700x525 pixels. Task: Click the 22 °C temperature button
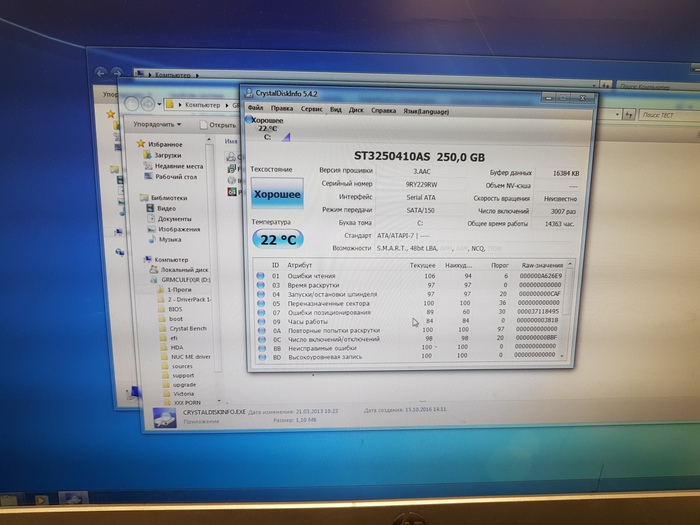(277, 240)
